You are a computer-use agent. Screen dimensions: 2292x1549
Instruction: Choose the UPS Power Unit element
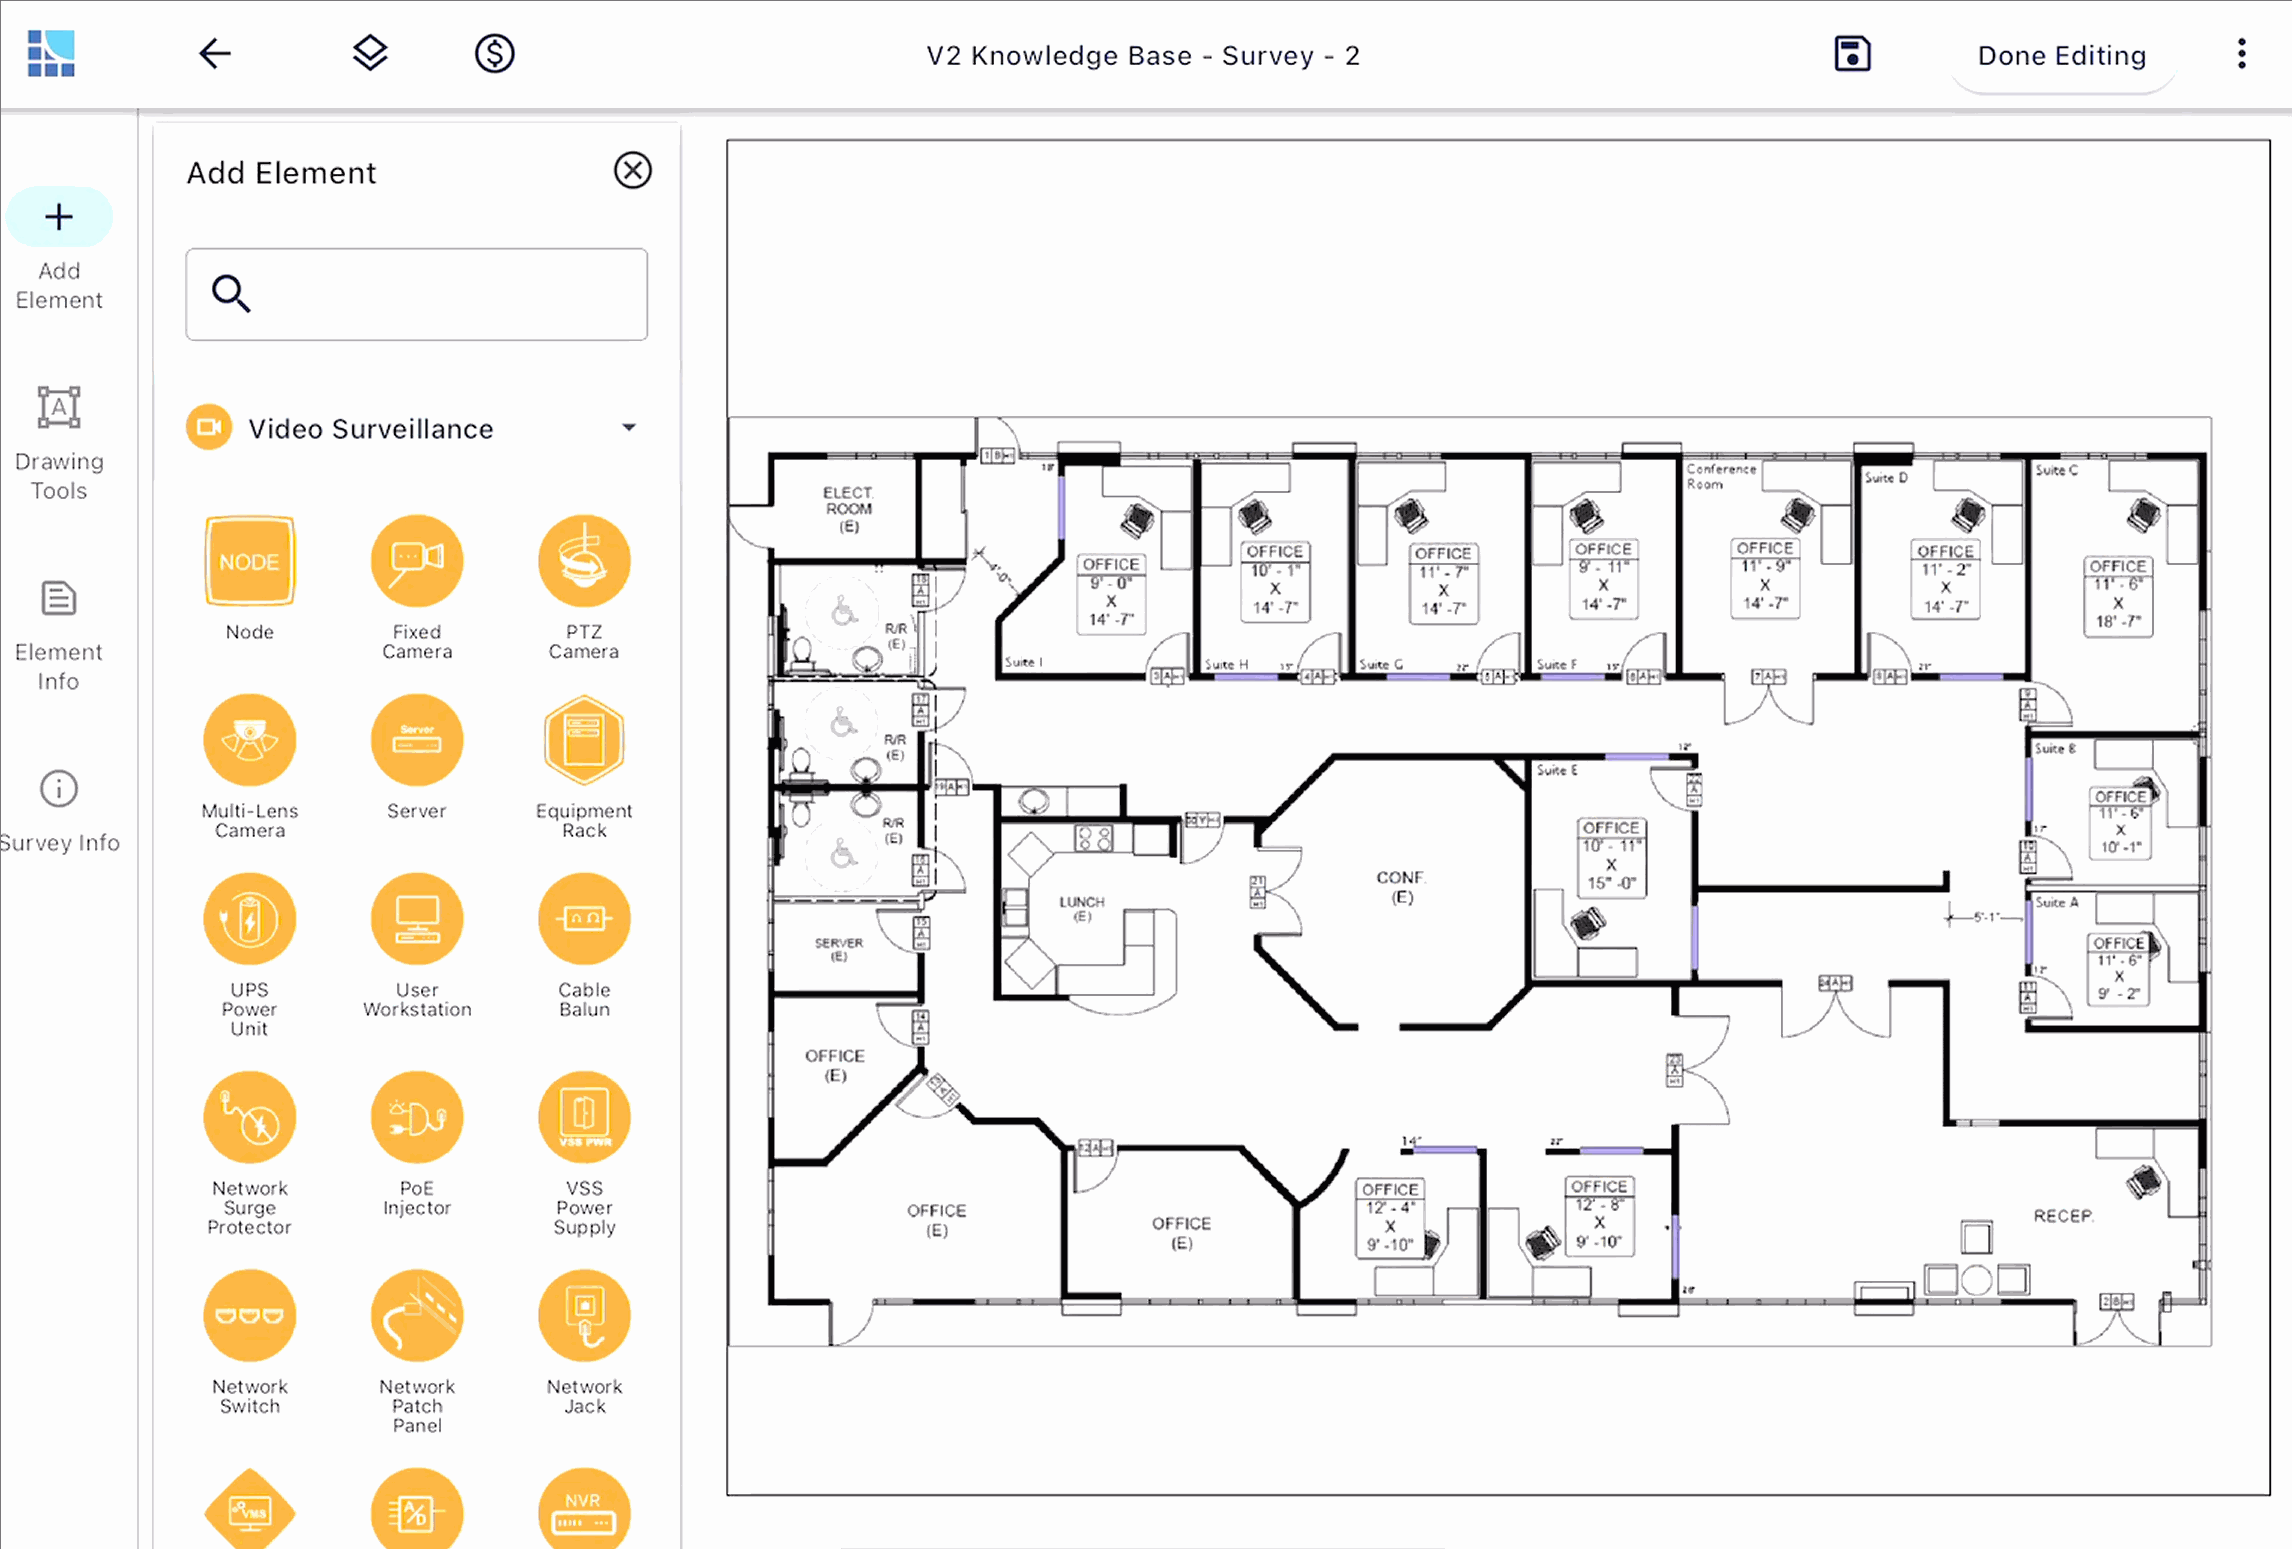pos(249,918)
